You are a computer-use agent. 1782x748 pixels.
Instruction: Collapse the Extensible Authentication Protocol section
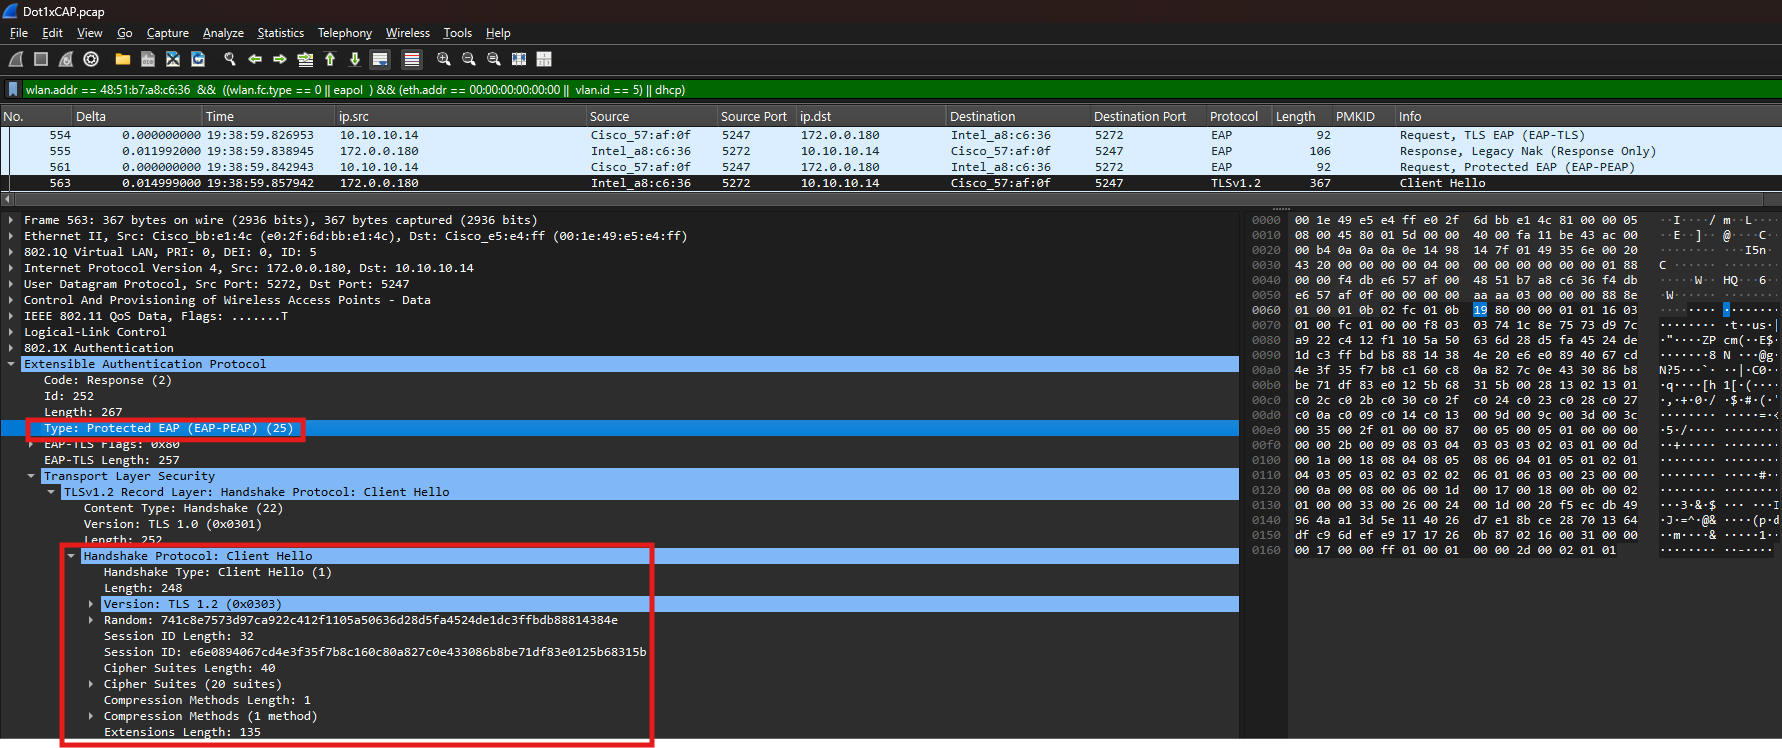pos(11,364)
